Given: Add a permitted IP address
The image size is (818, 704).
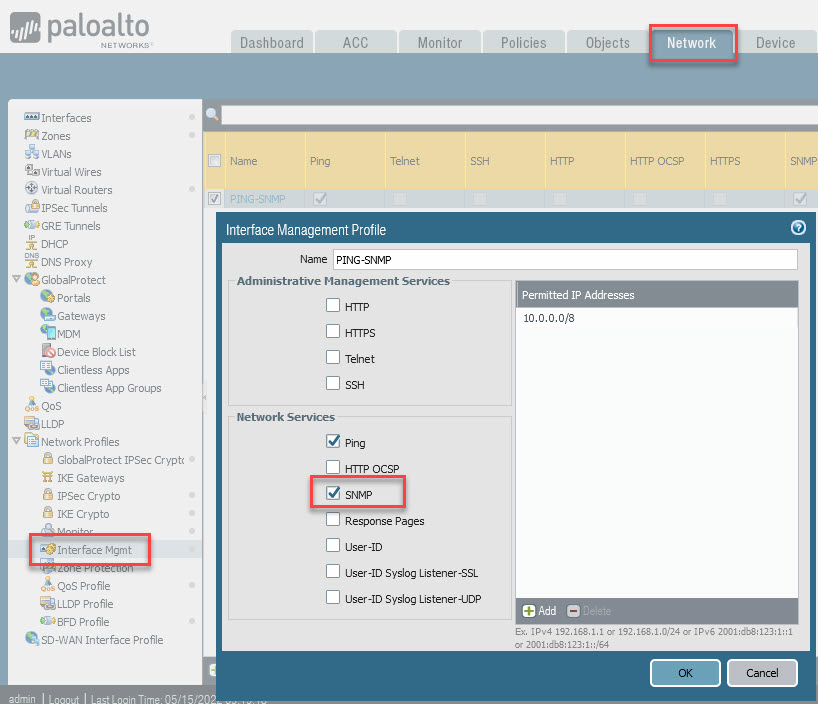Looking at the screenshot, I should 539,610.
